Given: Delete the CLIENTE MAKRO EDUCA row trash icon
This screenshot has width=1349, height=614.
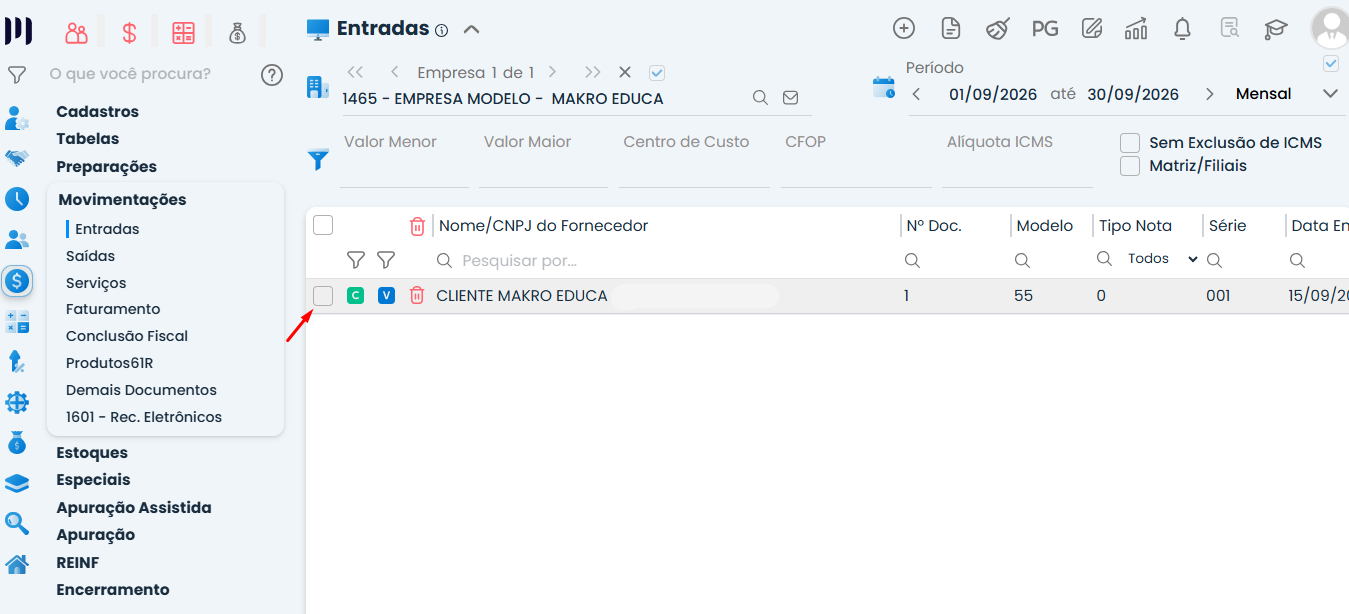Looking at the screenshot, I should click(x=417, y=295).
